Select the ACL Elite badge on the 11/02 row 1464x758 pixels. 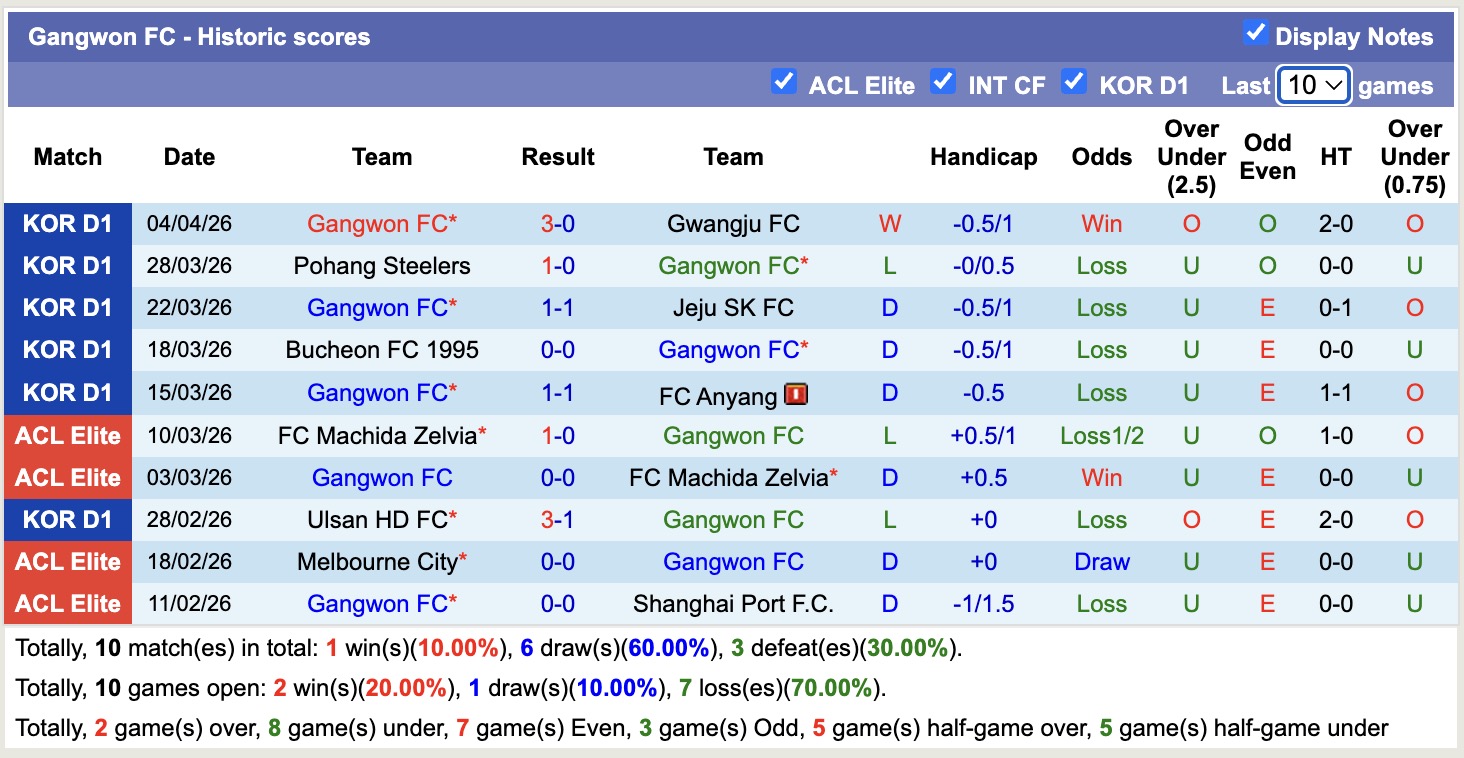(67, 603)
